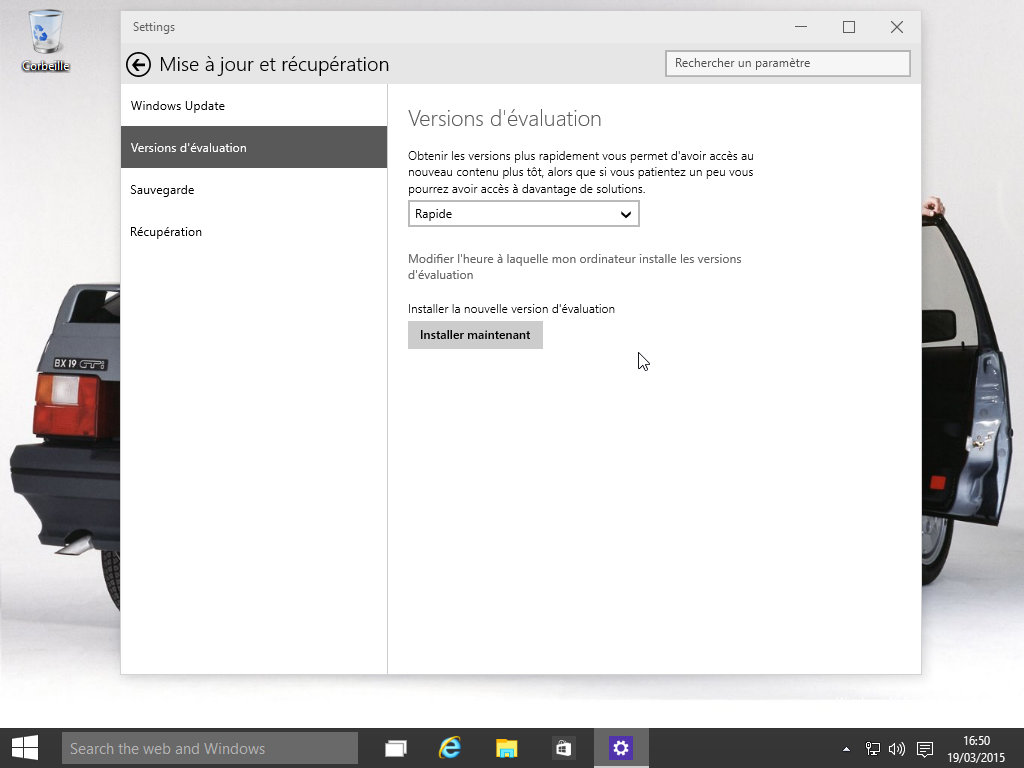Image resolution: width=1024 pixels, height=768 pixels.
Task: Click the network icon in system tray
Action: click(x=872, y=747)
